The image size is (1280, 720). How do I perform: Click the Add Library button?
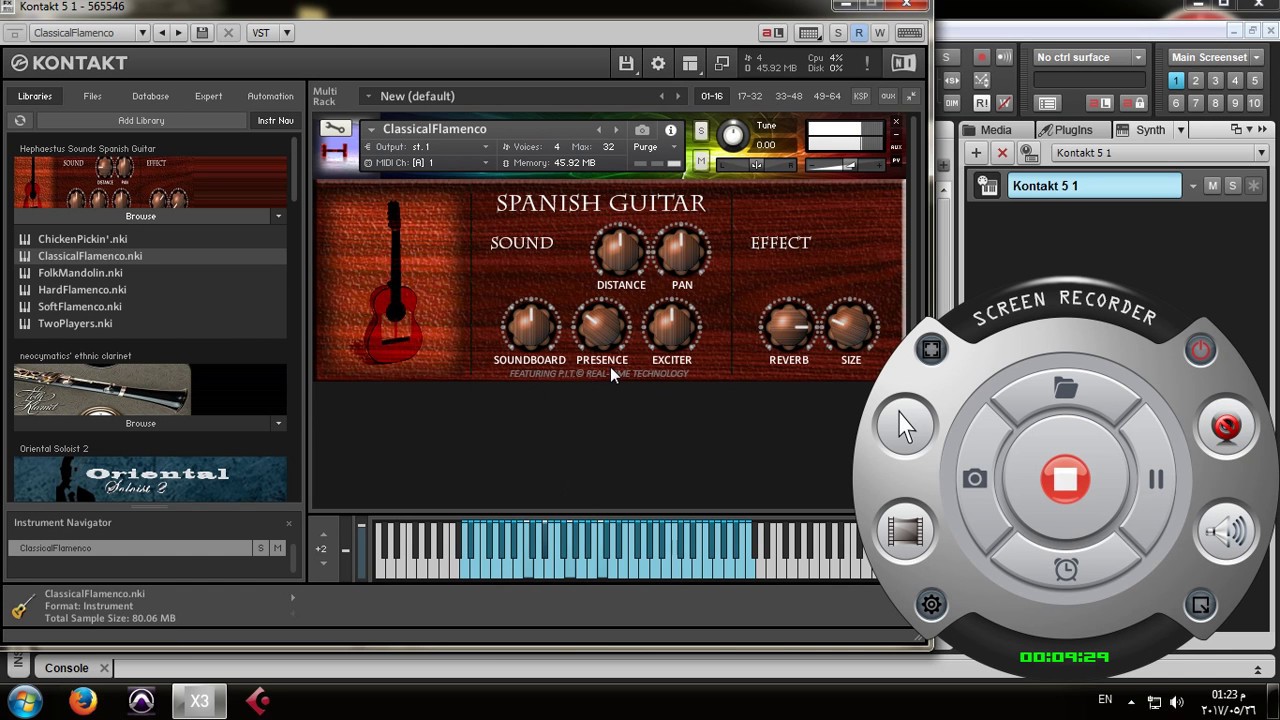click(141, 120)
